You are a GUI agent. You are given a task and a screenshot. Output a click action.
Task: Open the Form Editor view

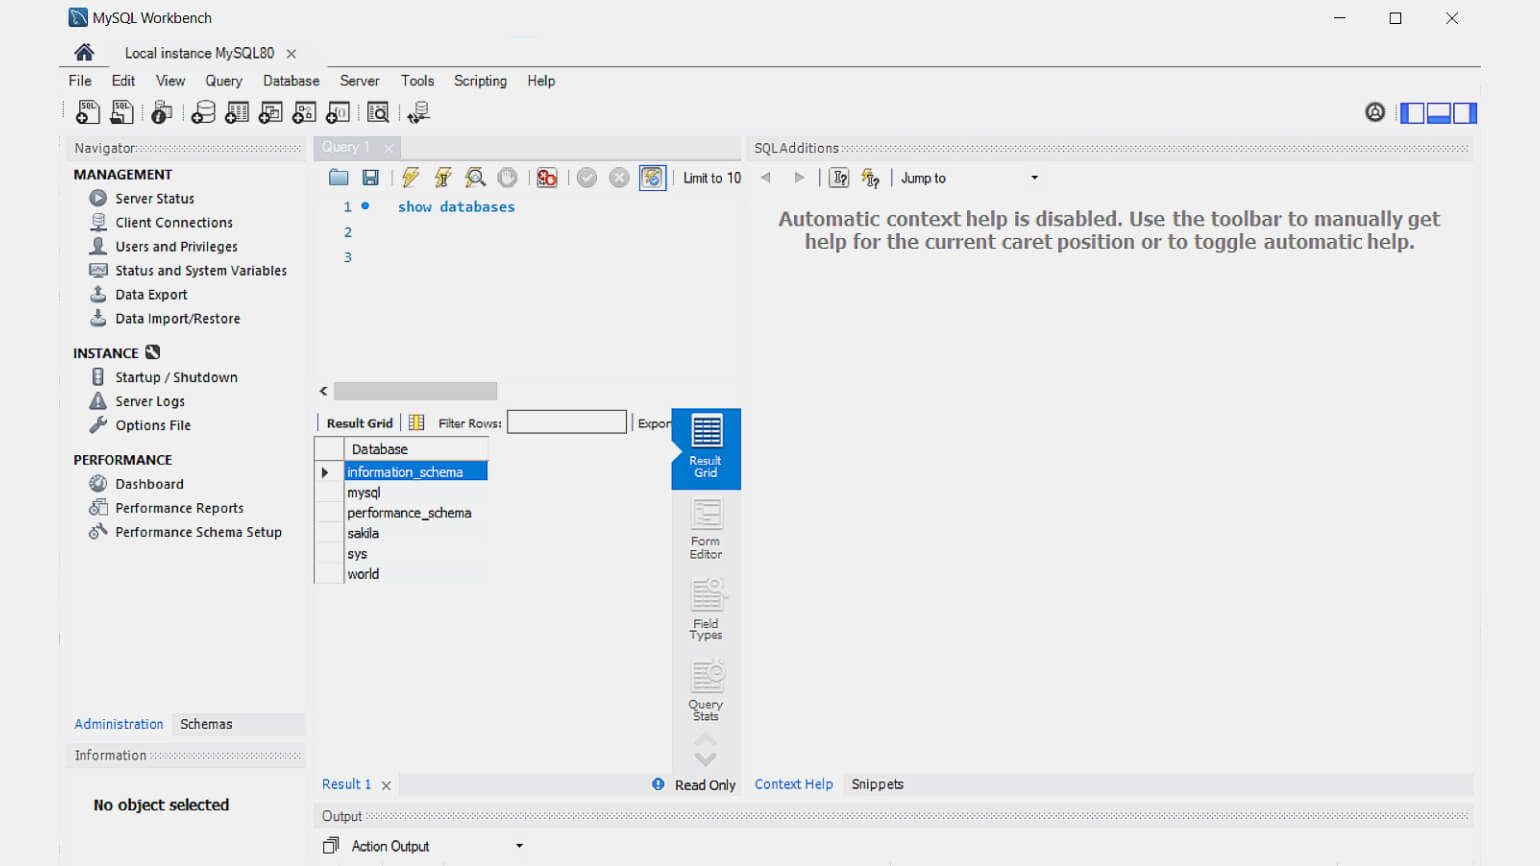coord(706,530)
